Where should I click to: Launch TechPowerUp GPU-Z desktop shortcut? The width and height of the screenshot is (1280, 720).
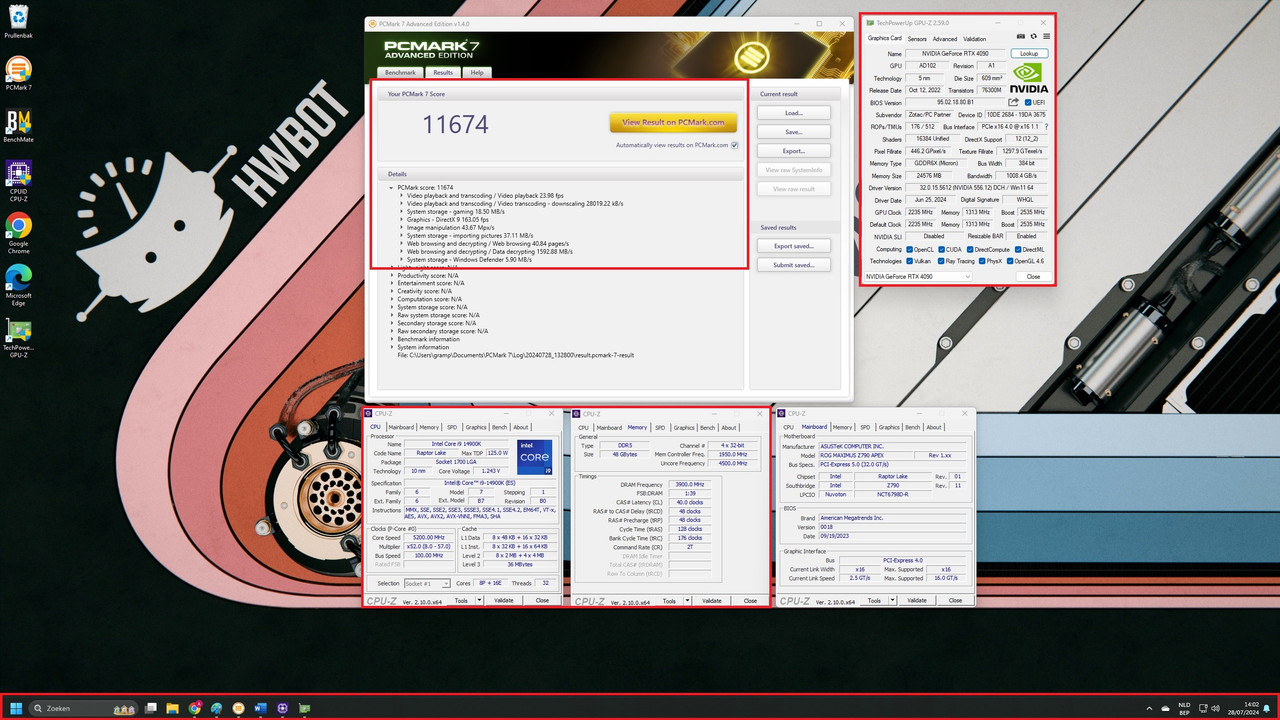coord(18,339)
